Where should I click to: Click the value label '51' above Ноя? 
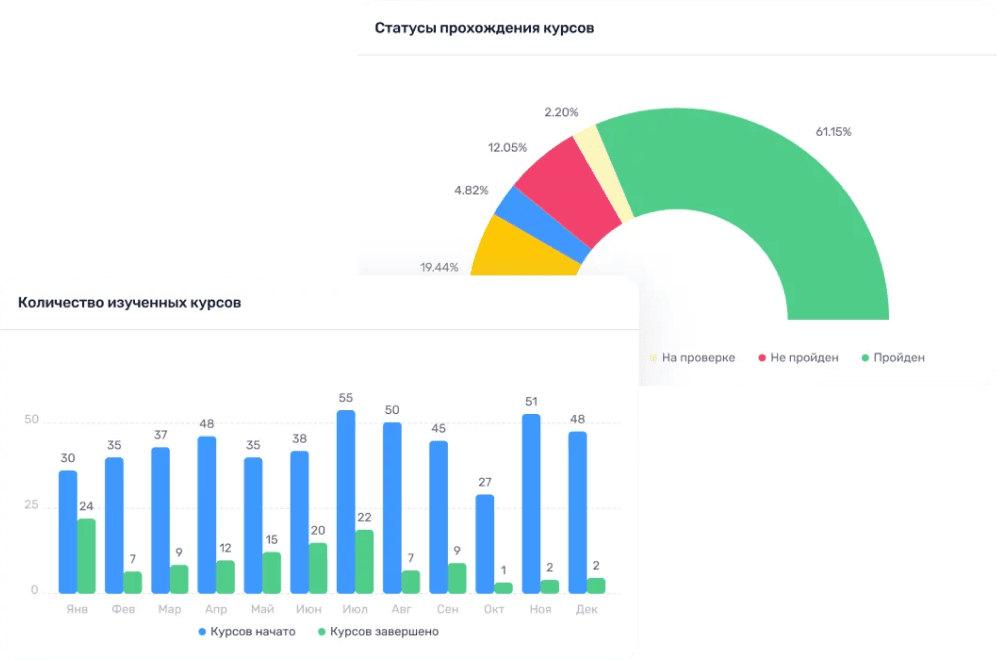(531, 402)
